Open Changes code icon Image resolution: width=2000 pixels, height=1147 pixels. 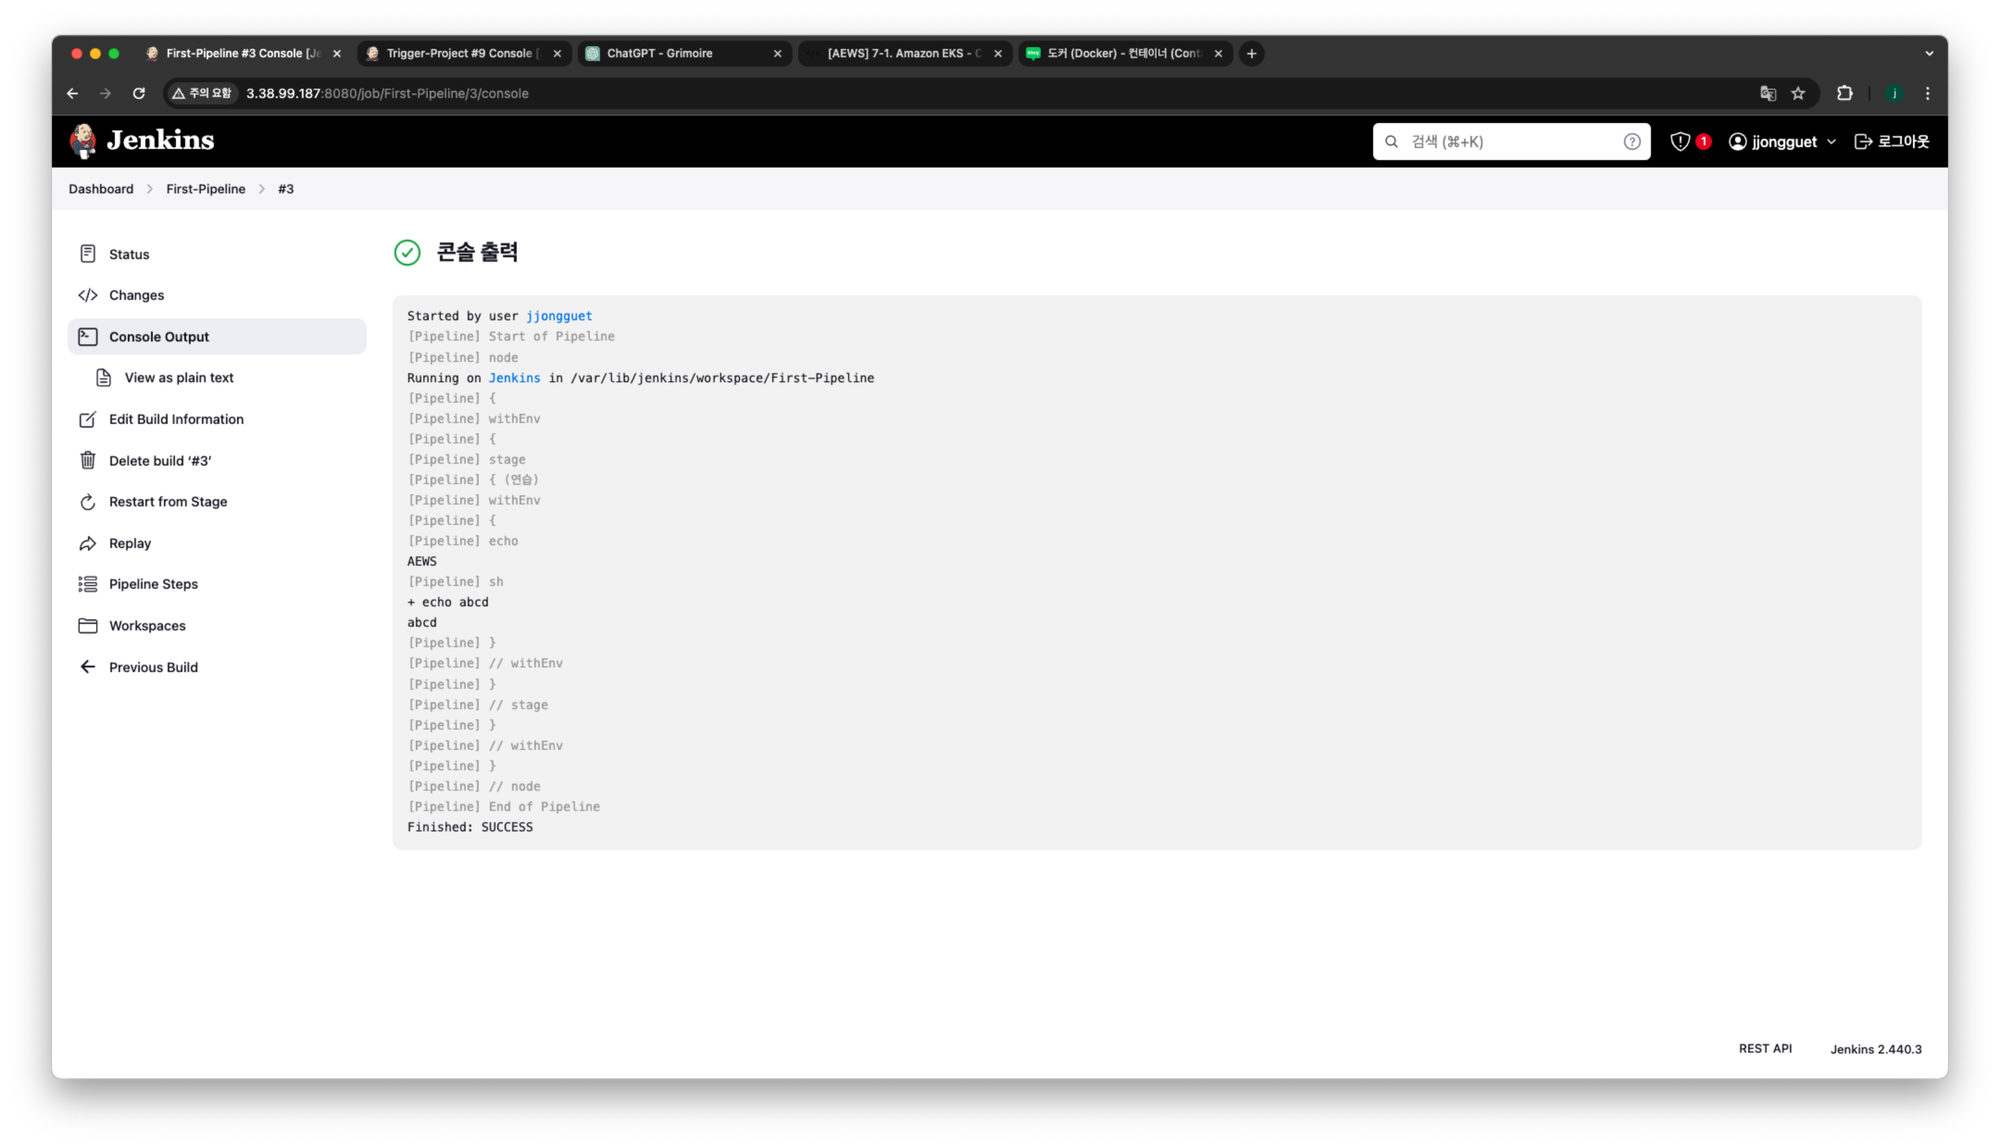pyautogui.click(x=88, y=295)
